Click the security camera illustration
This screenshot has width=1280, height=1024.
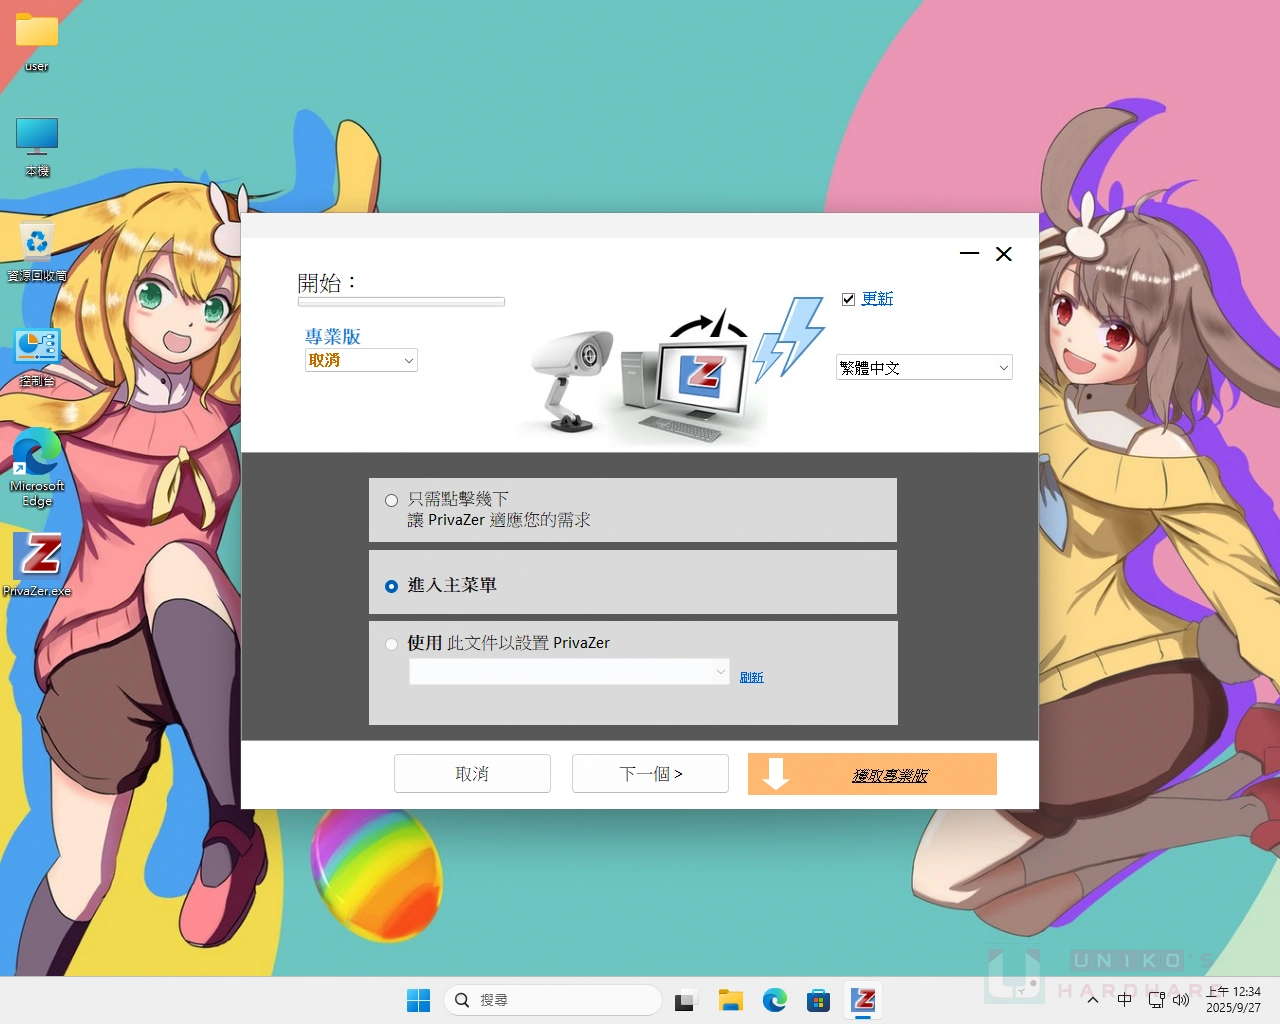(572, 380)
